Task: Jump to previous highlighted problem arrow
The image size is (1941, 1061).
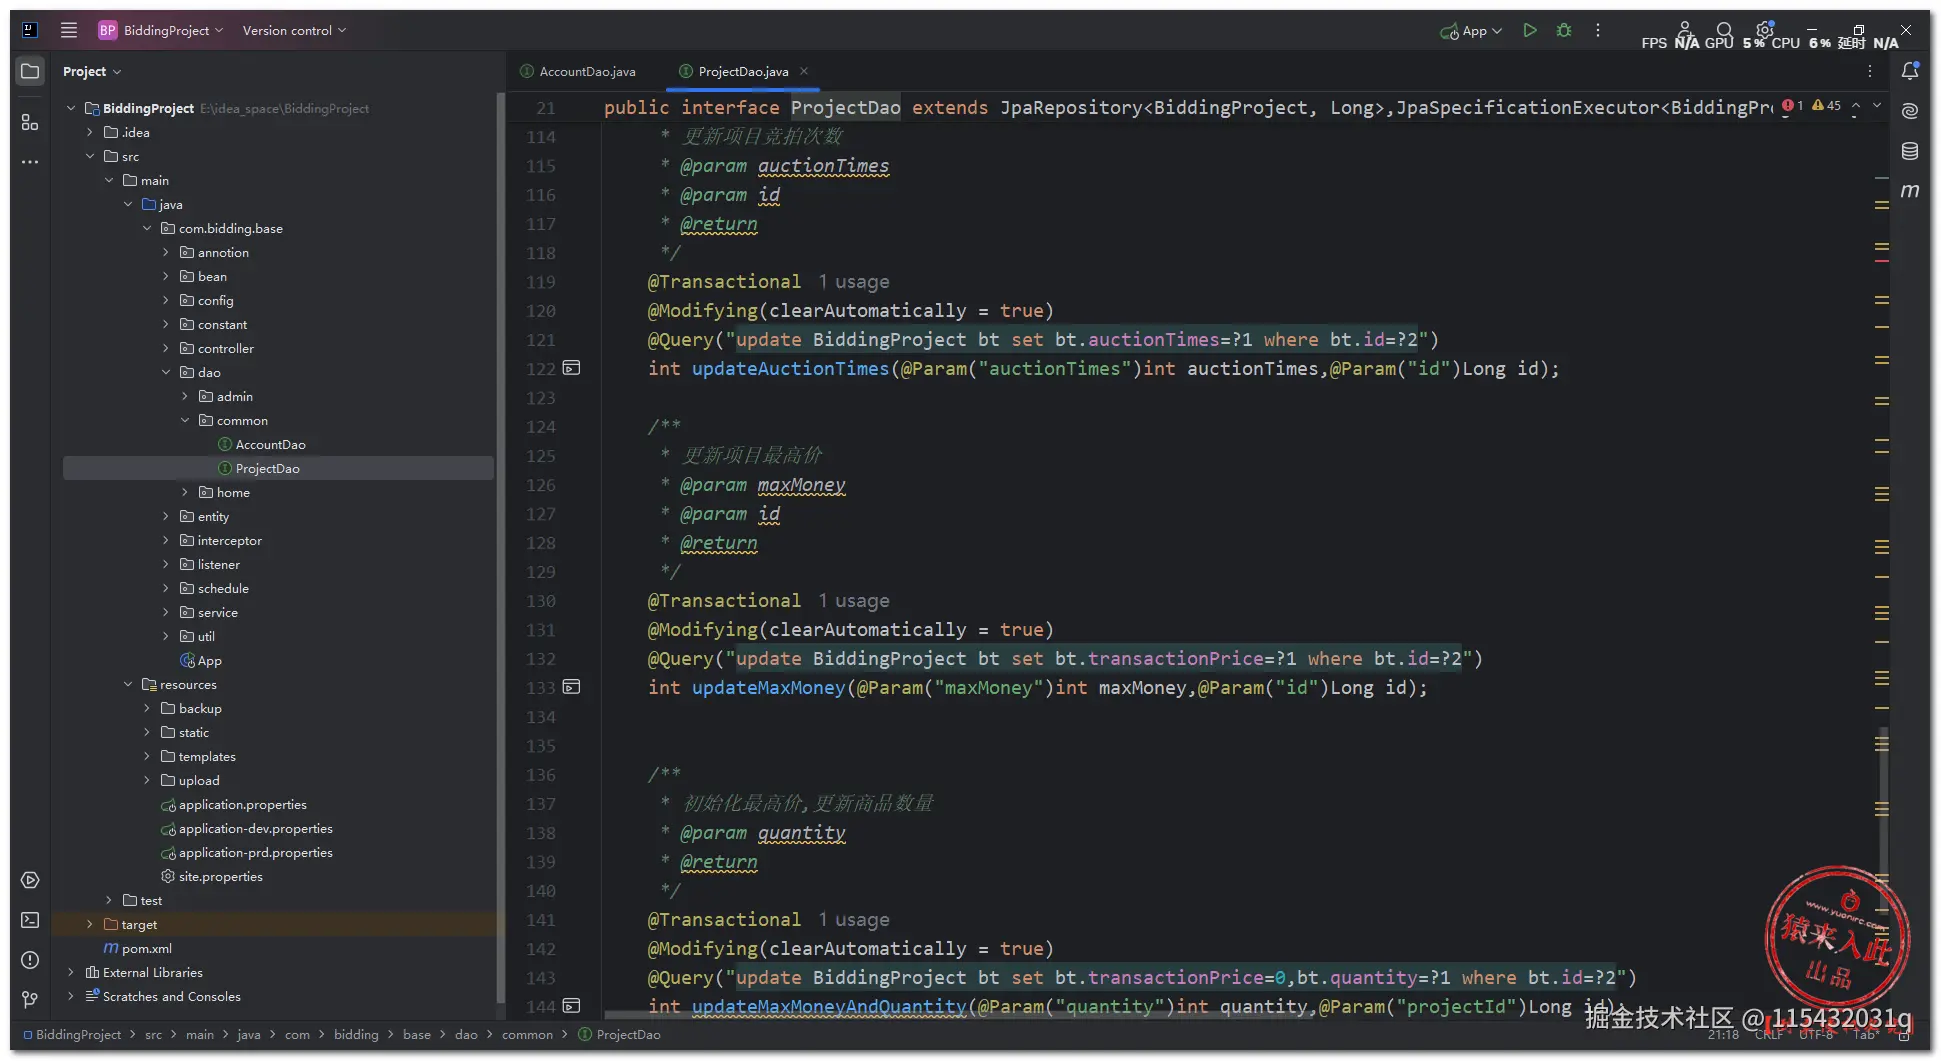Action: [1856, 105]
